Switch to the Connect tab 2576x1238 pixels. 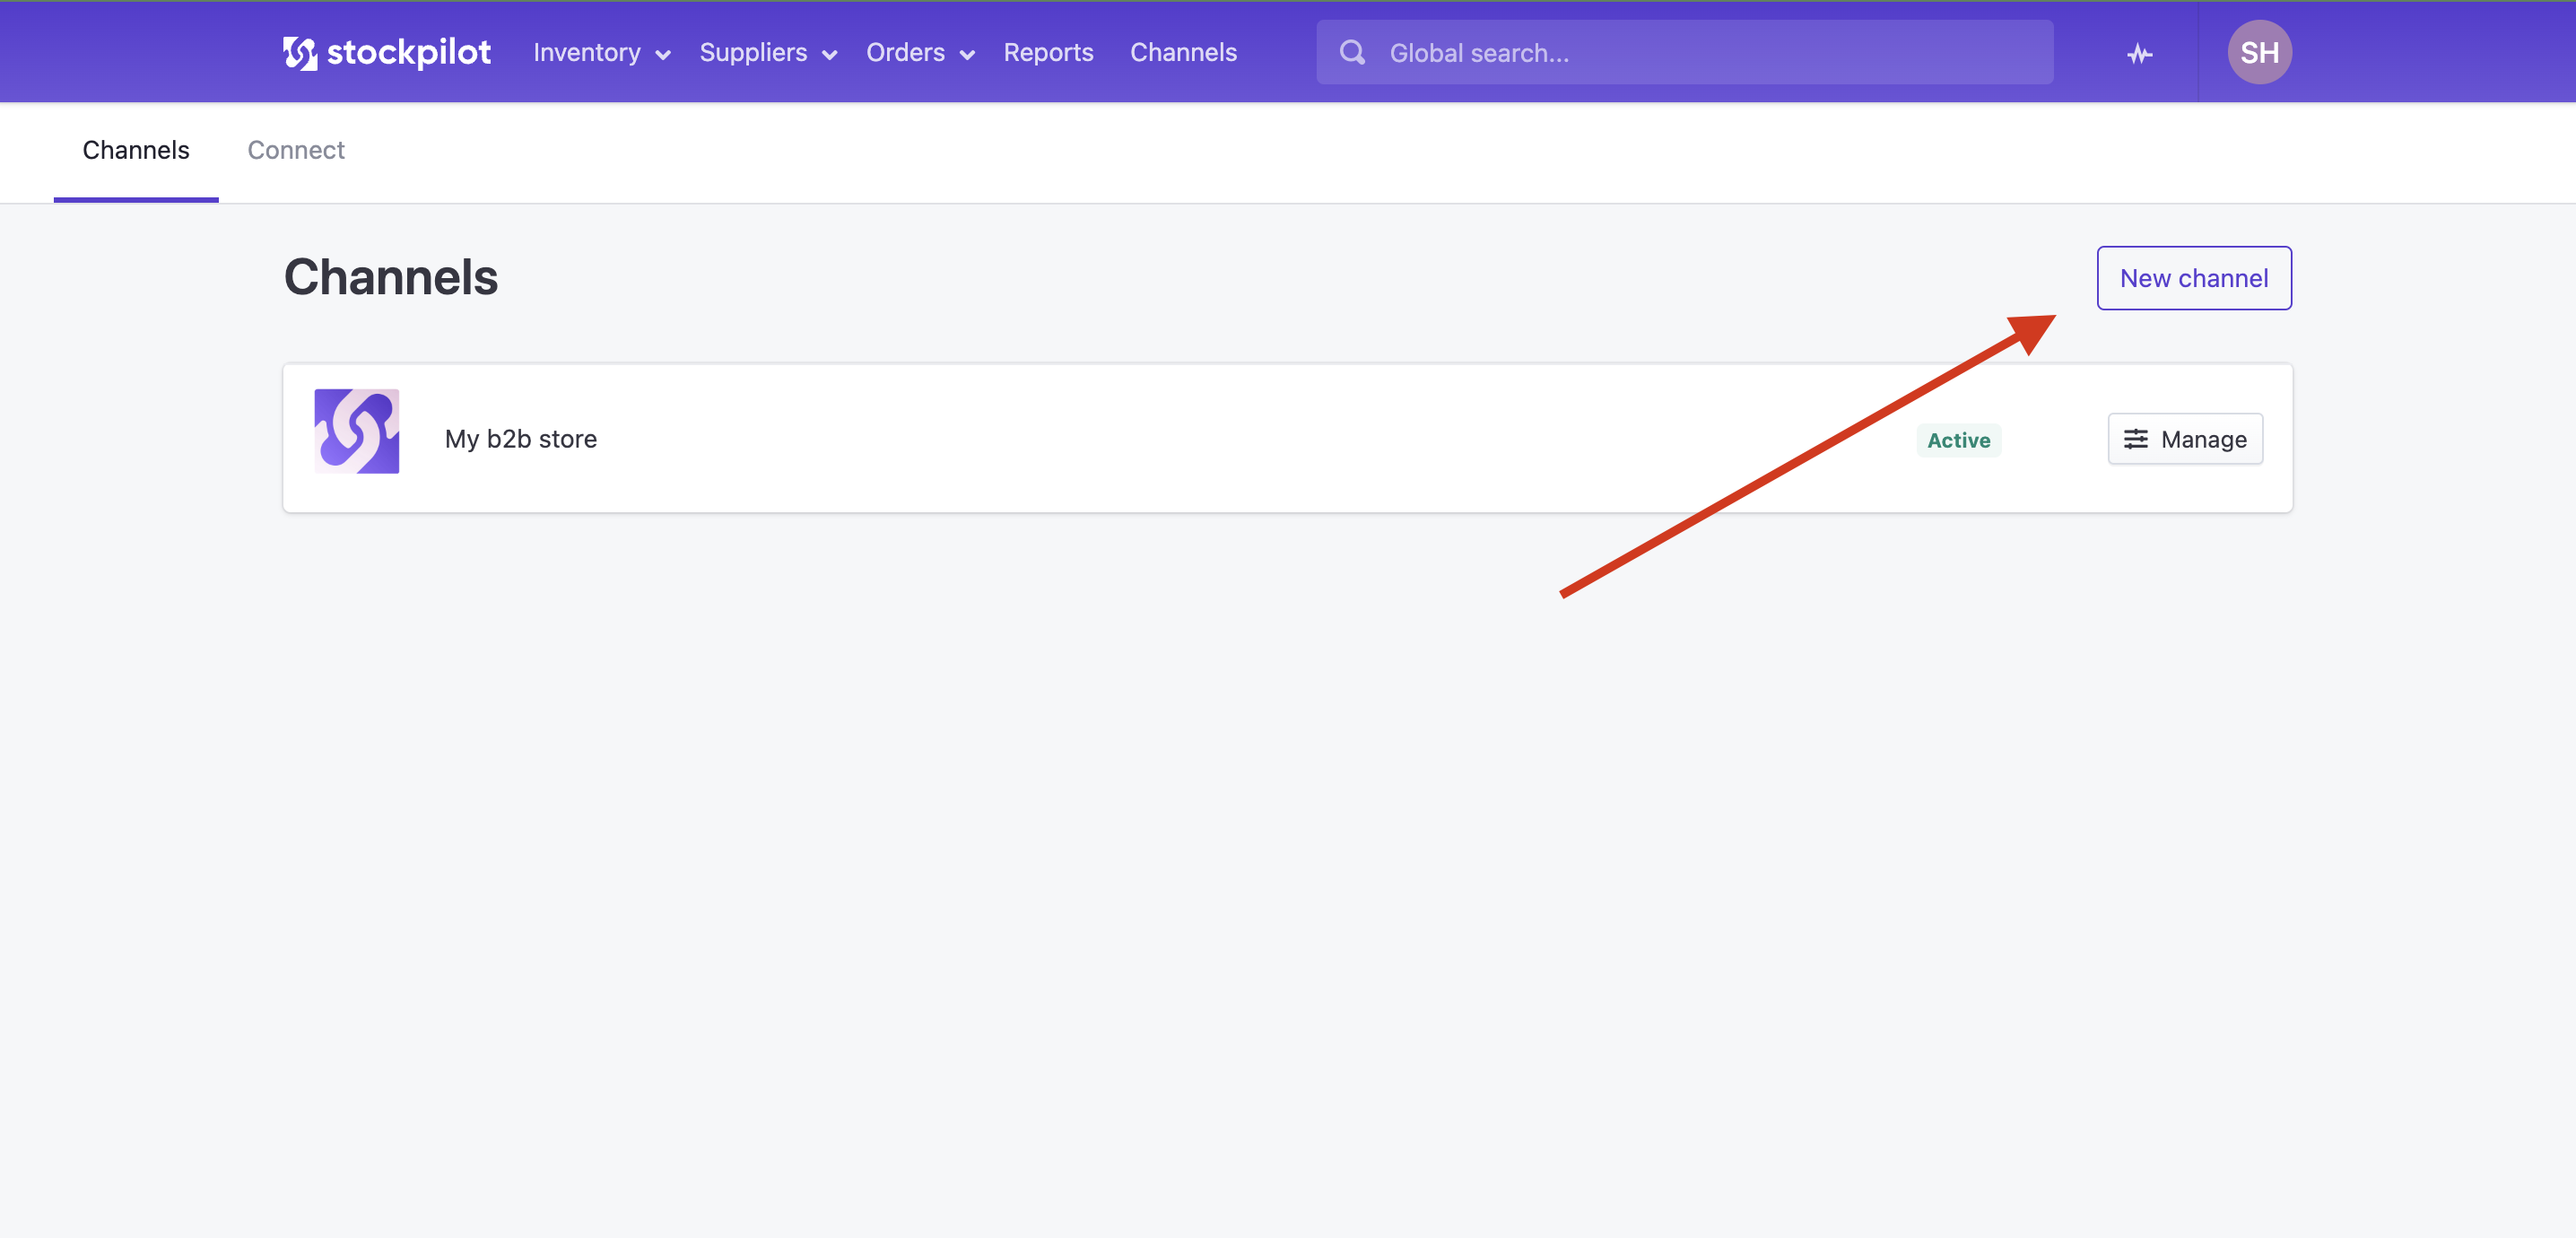tap(296, 150)
